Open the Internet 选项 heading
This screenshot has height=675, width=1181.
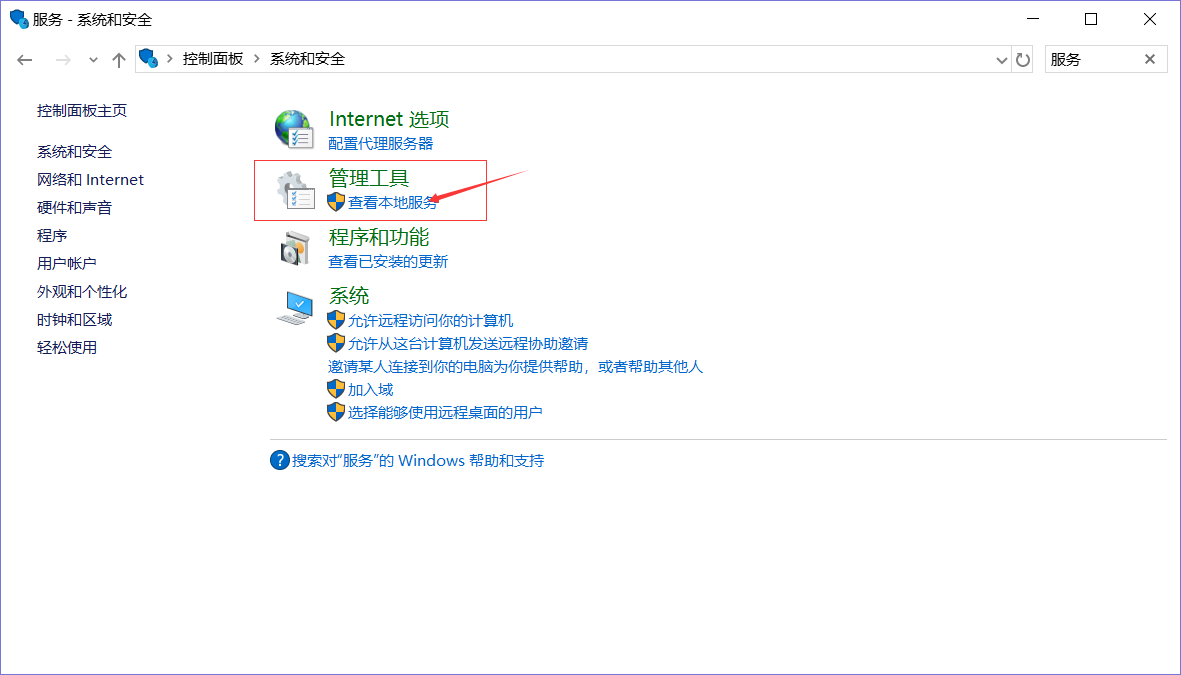click(x=389, y=119)
